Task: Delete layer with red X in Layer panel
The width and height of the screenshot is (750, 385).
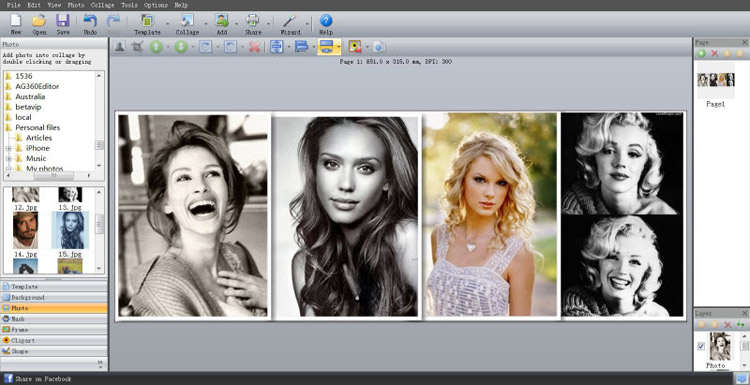Action: [x=728, y=325]
